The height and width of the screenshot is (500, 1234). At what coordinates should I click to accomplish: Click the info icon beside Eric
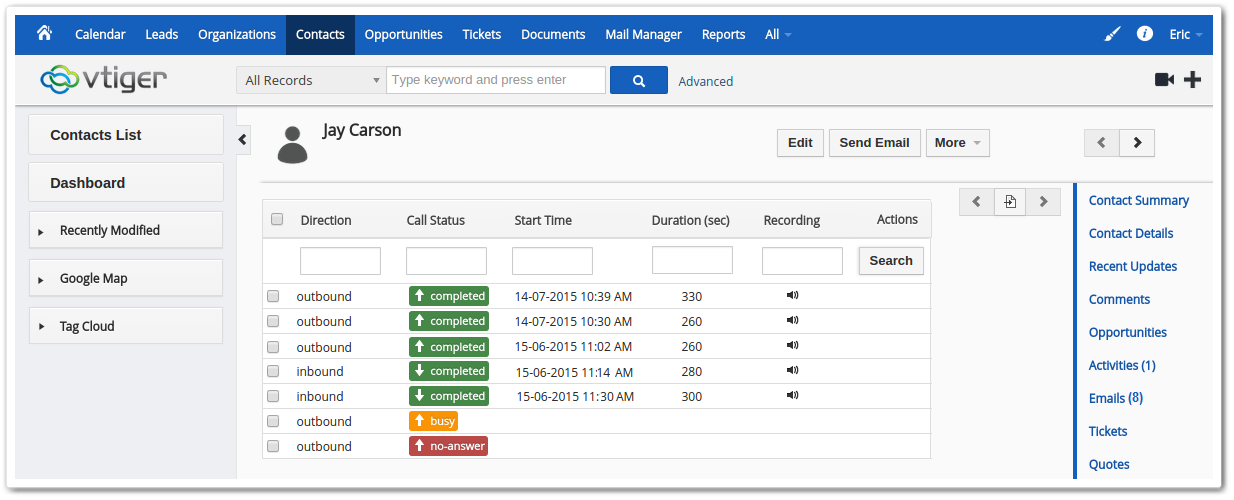pos(1145,34)
